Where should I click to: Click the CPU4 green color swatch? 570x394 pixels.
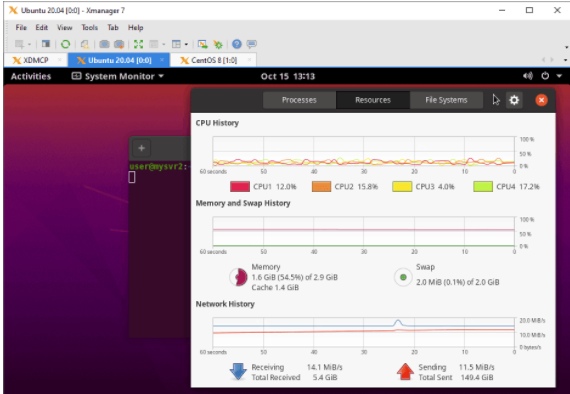483,186
